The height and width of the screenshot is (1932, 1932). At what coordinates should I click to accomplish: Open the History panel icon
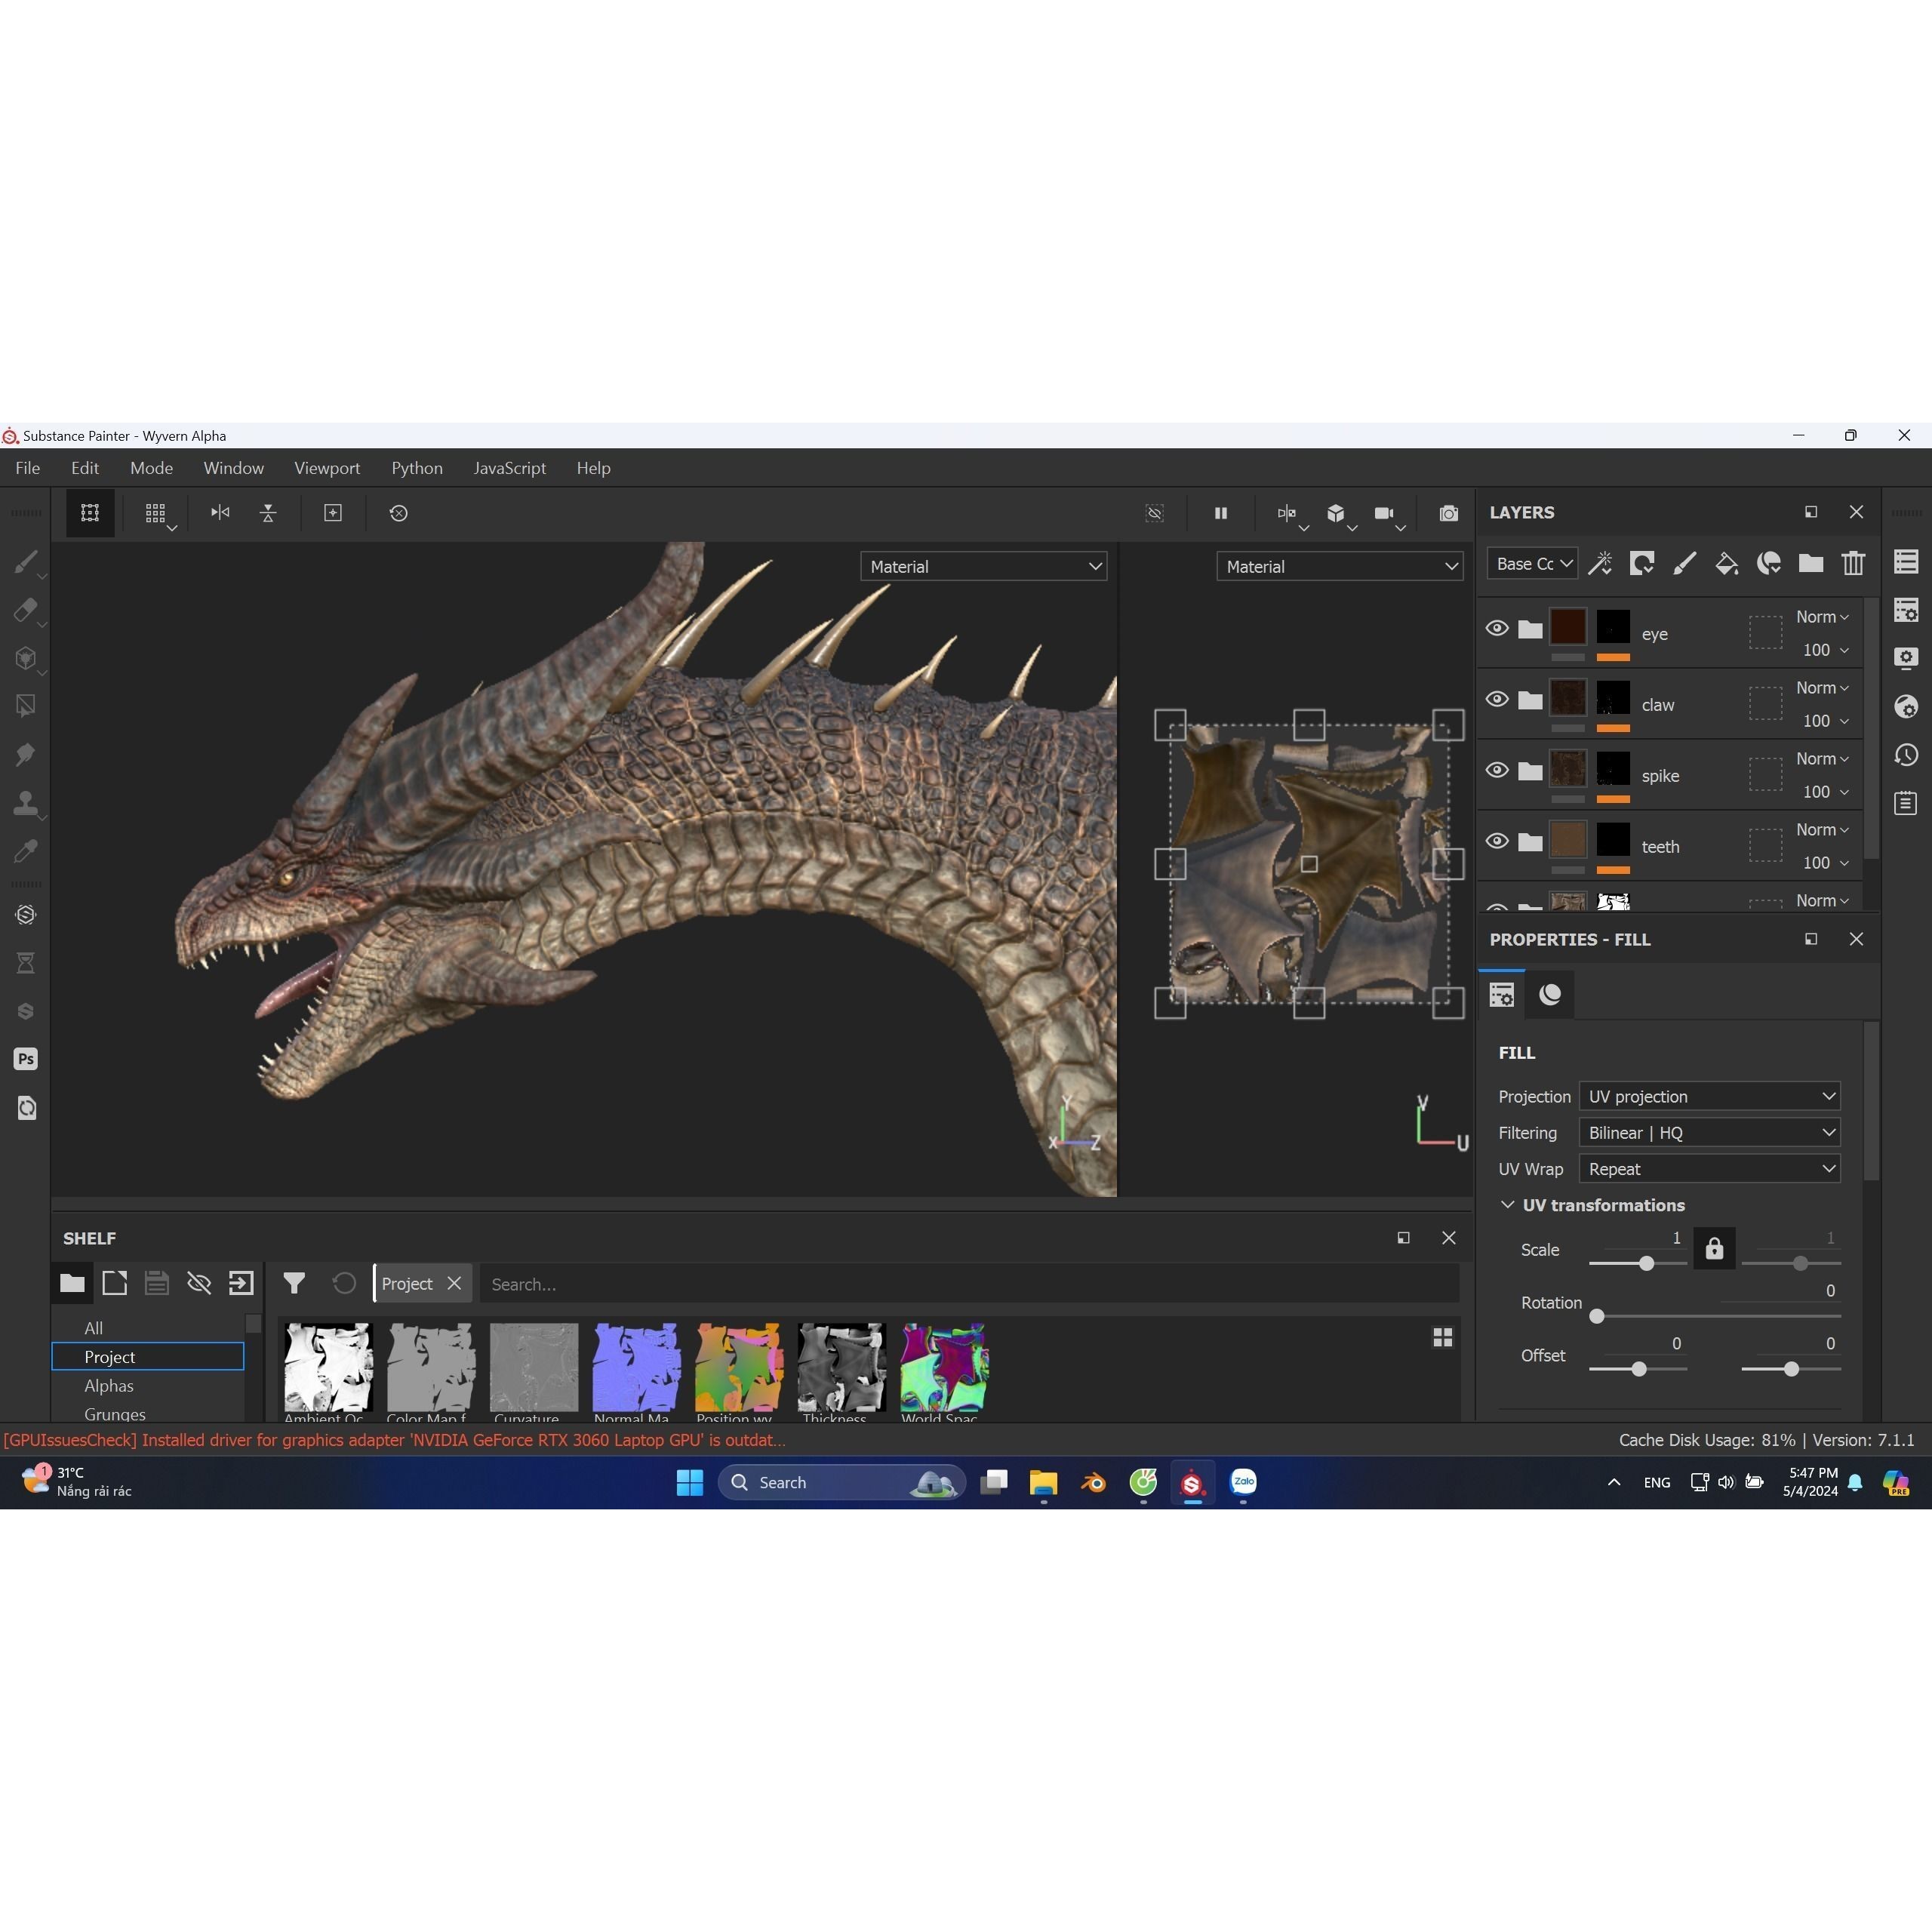coord(1906,755)
